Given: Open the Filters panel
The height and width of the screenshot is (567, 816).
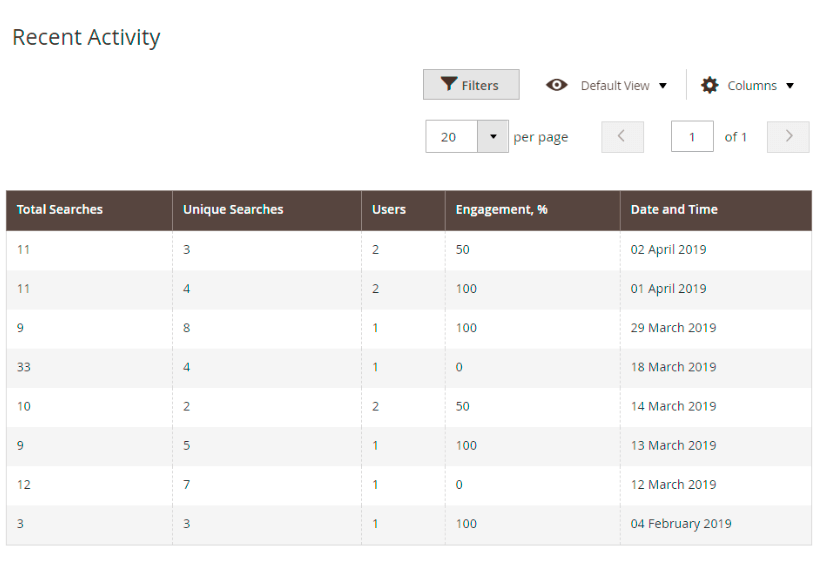Looking at the screenshot, I should point(471,85).
